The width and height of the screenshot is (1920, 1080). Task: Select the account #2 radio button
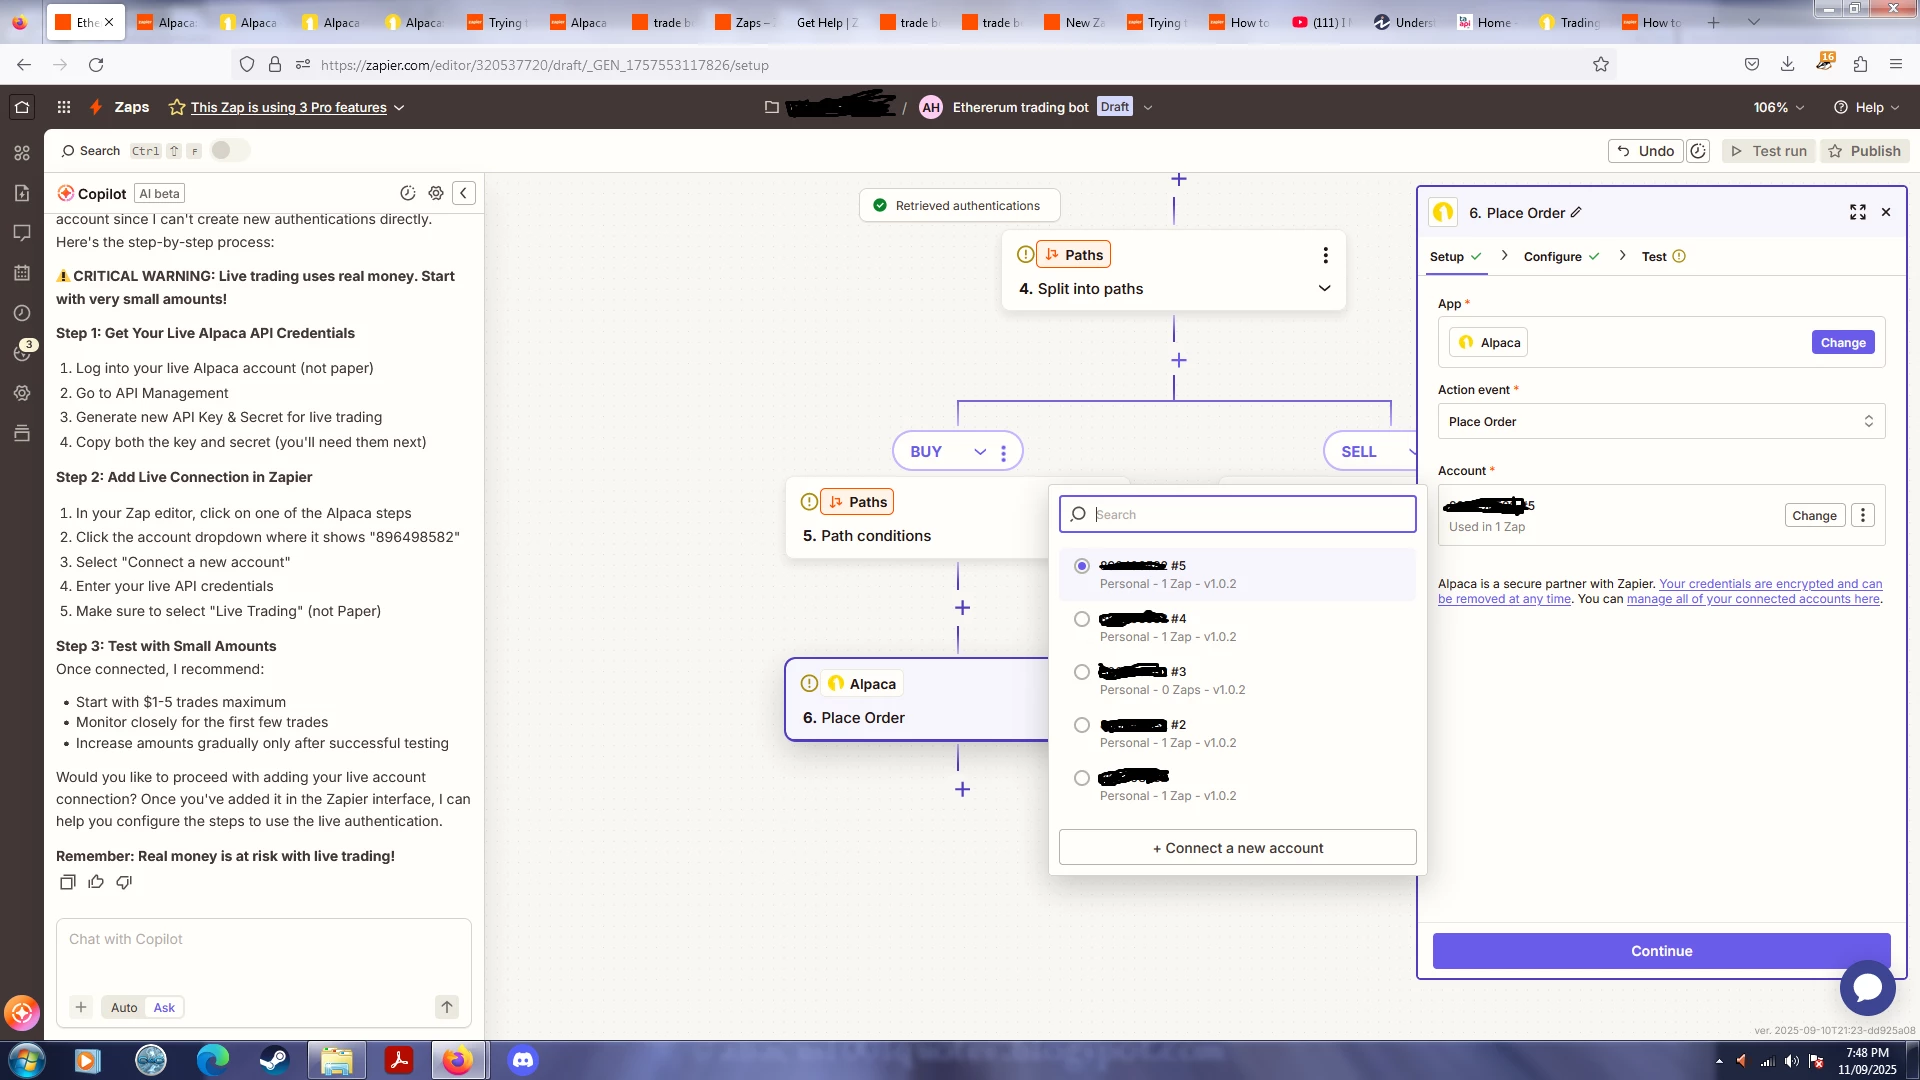click(1081, 725)
